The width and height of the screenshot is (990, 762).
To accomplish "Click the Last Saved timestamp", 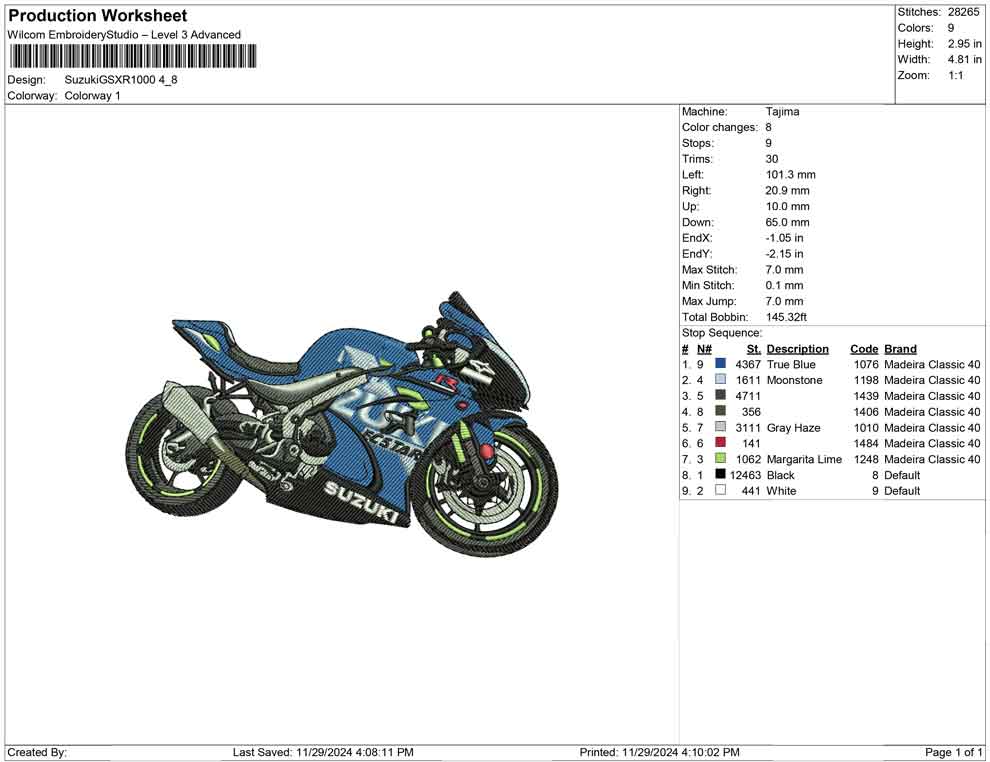I will tap(323, 752).
